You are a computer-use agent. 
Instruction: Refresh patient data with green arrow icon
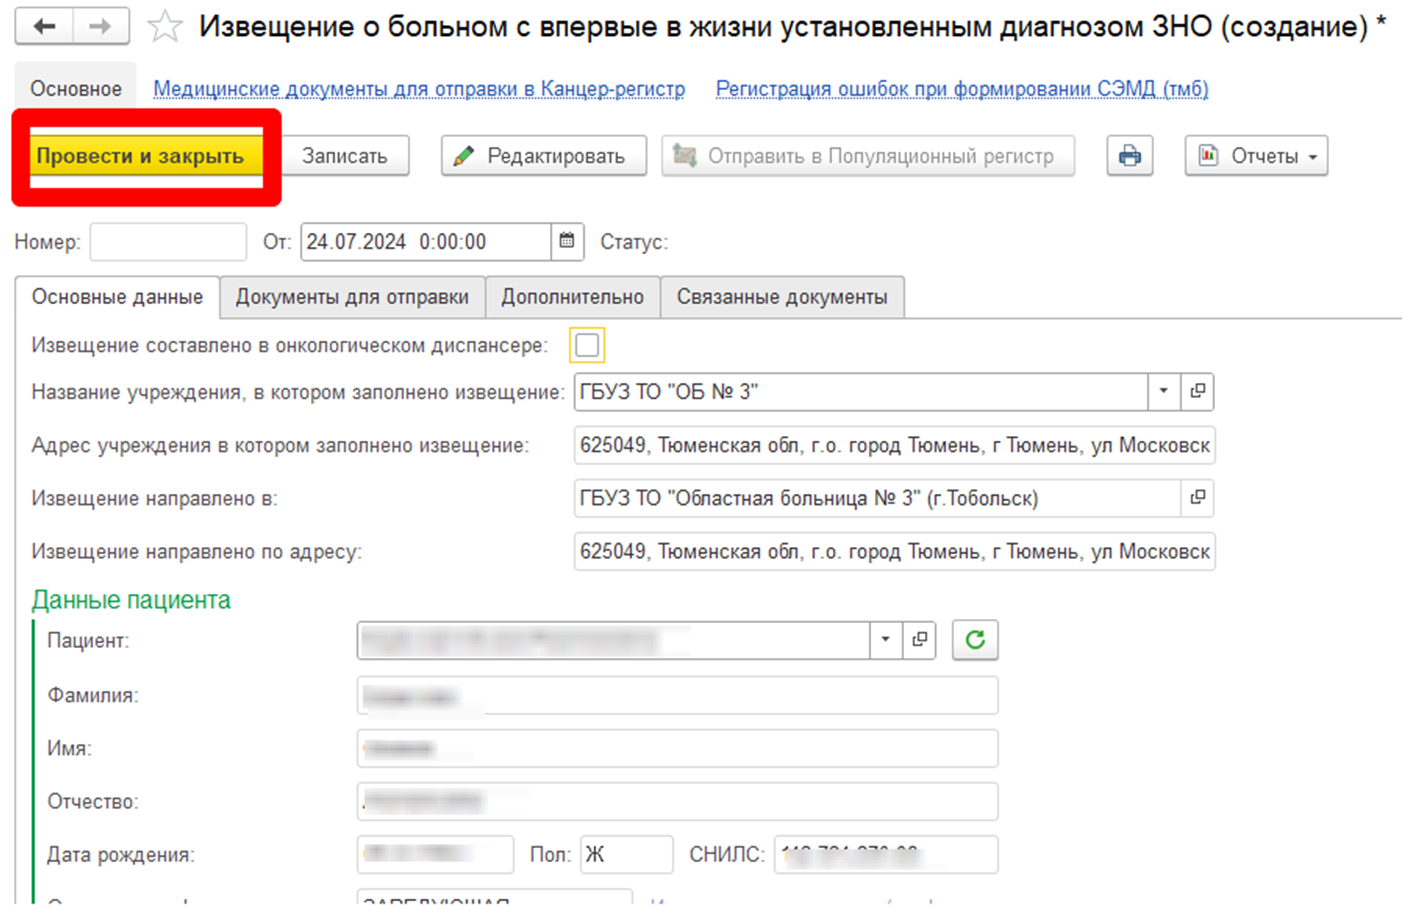pyautogui.click(x=975, y=640)
